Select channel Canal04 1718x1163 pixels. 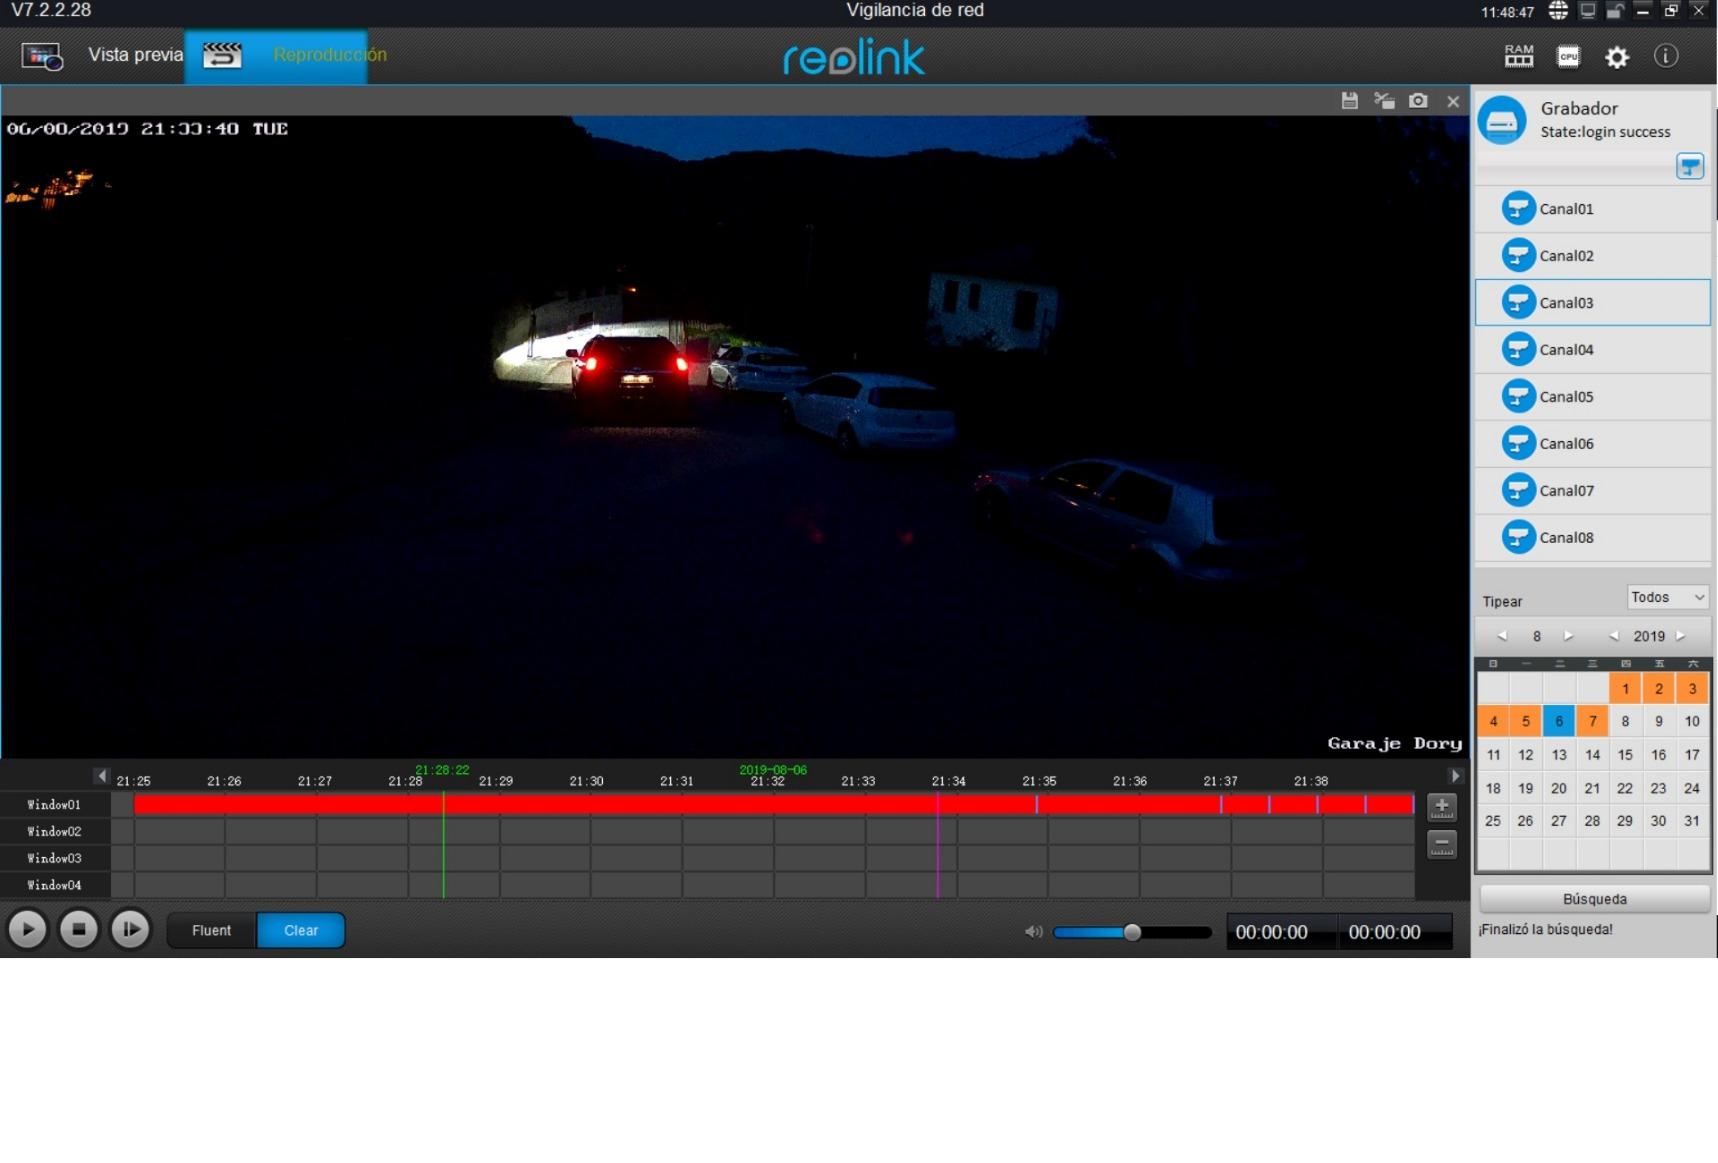click(1592, 350)
